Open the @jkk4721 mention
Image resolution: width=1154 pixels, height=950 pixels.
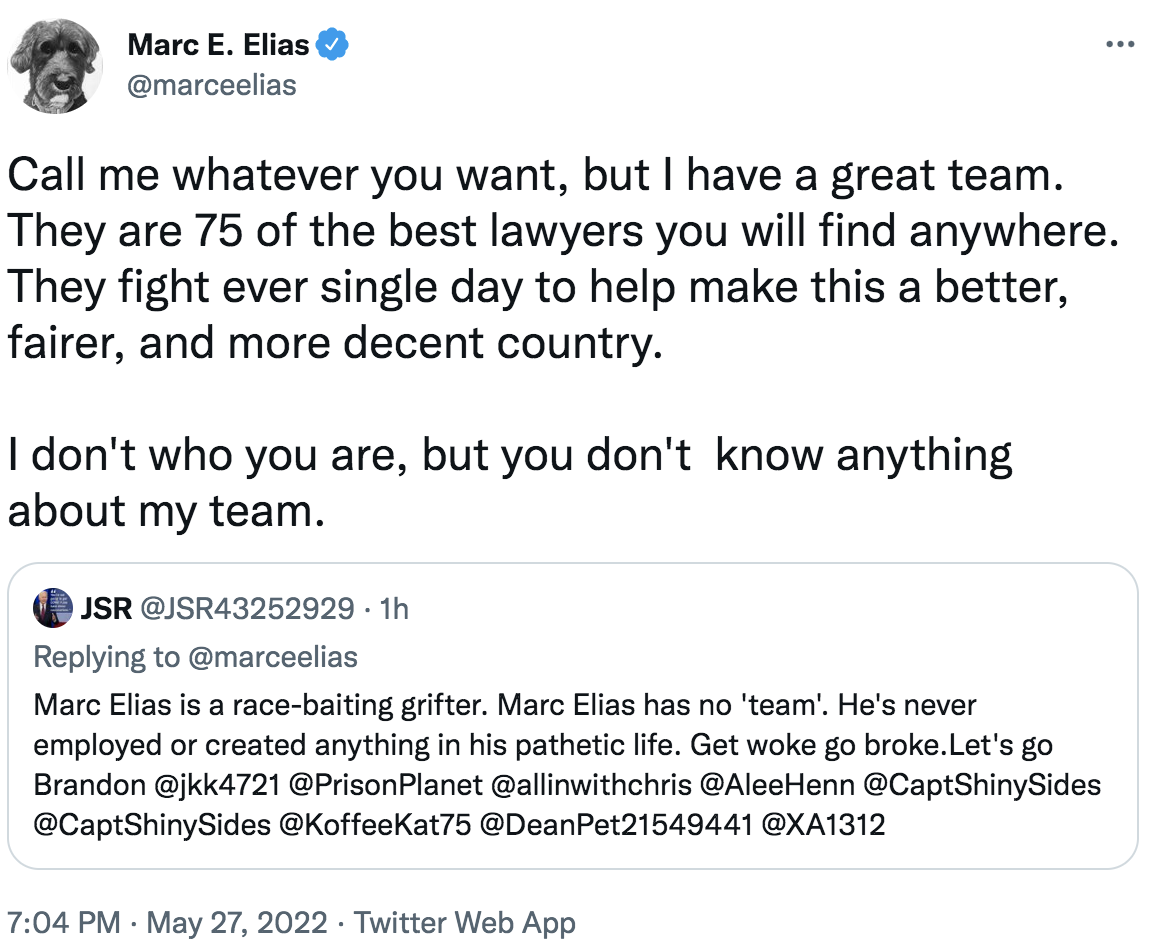click(213, 785)
